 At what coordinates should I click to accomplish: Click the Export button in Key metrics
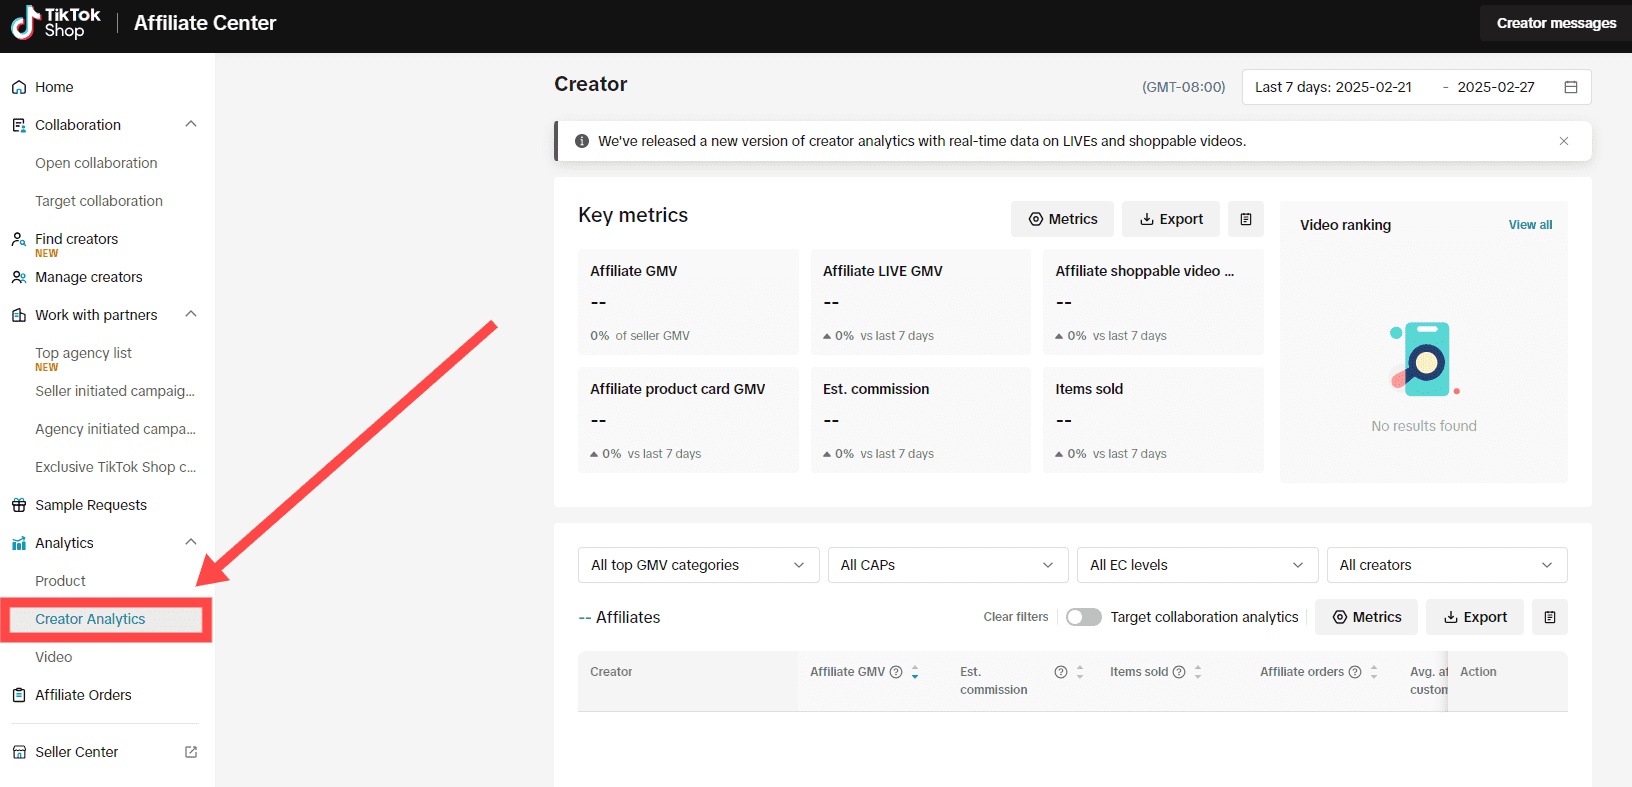point(1170,219)
